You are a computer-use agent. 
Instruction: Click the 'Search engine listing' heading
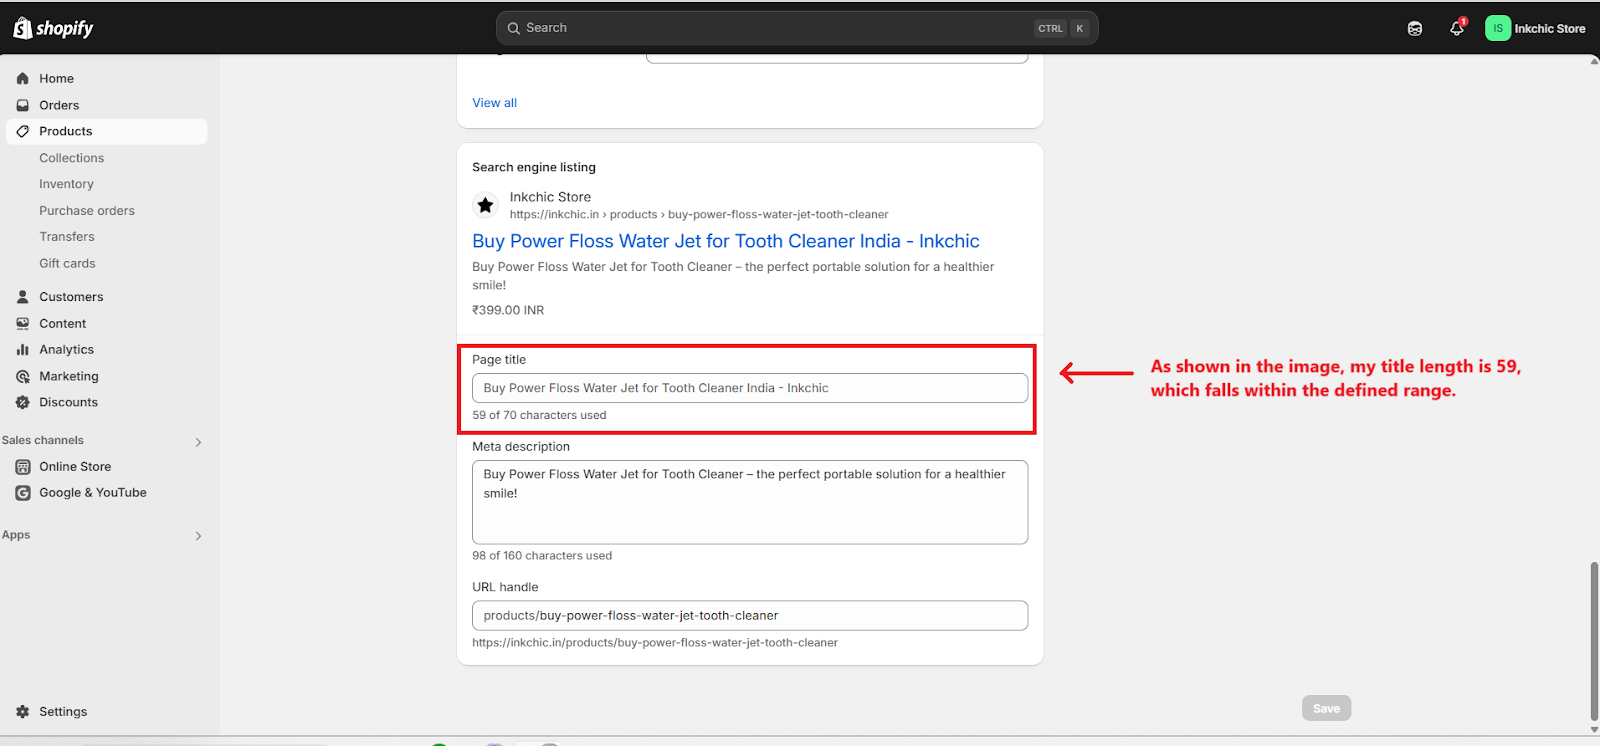534,167
